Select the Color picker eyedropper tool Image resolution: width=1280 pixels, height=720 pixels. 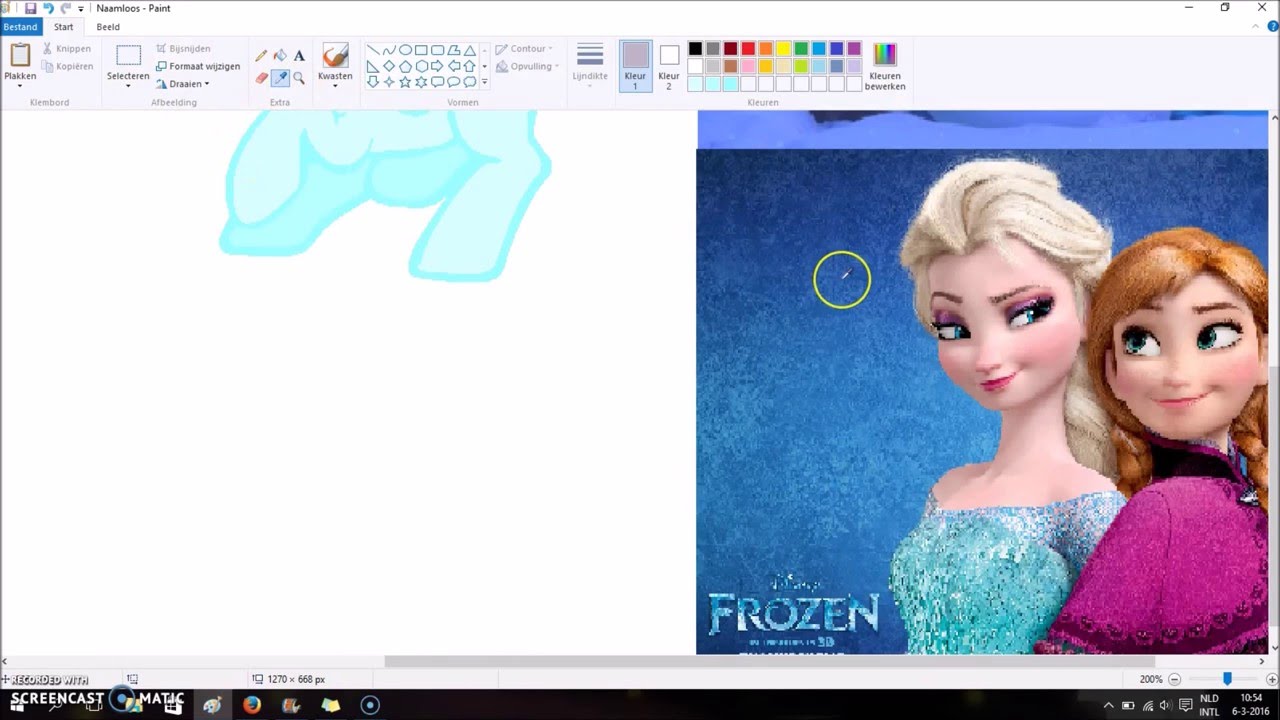click(x=280, y=77)
